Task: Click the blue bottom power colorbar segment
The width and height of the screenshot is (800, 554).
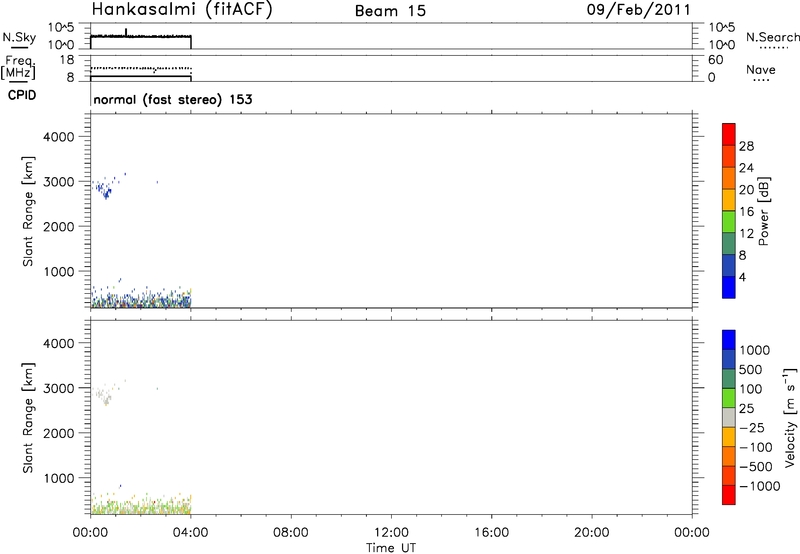Action: click(x=729, y=287)
